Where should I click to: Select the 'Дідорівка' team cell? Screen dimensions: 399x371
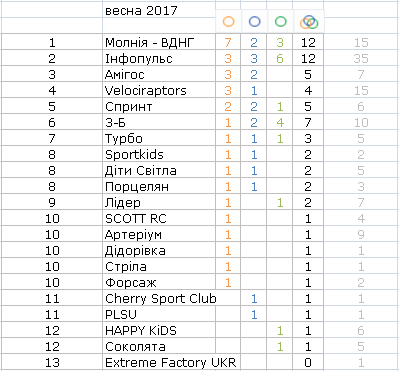tap(159, 250)
